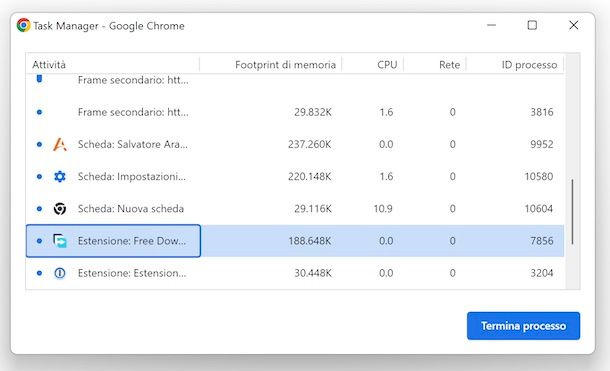Click bullet dot beside Nuova scheda row
610x371 pixels.
pyautogui.click(x=39, y=209)
